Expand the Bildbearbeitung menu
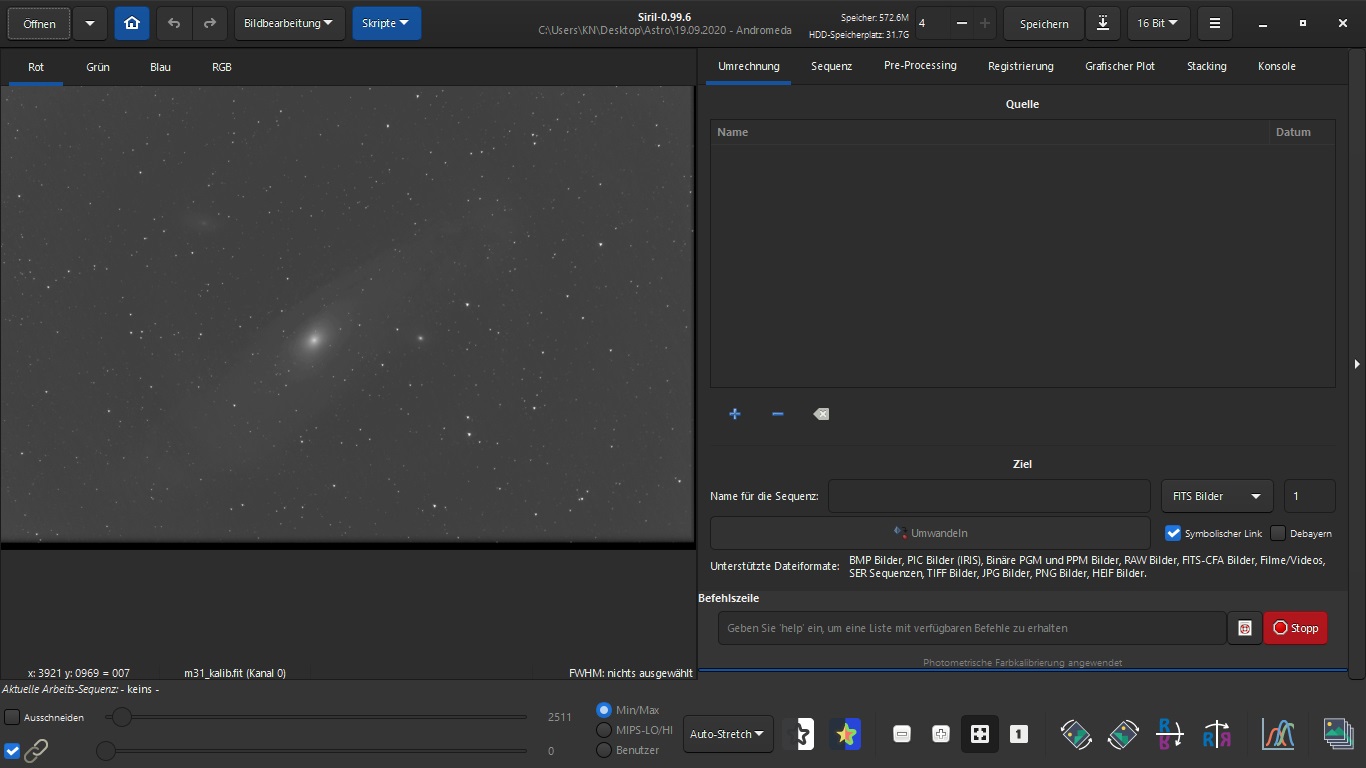Viewport: 1366px width, 768px height. click(x=289, y=23)
